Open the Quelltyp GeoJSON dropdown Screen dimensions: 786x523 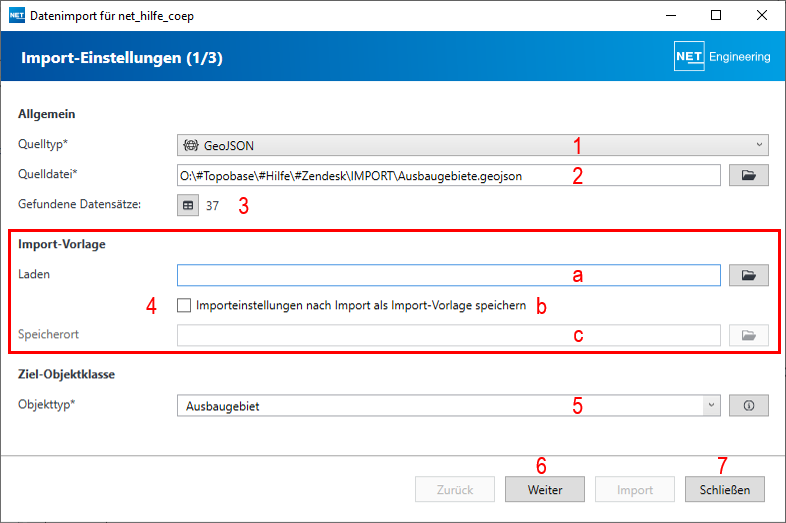(x=473, y=145)
